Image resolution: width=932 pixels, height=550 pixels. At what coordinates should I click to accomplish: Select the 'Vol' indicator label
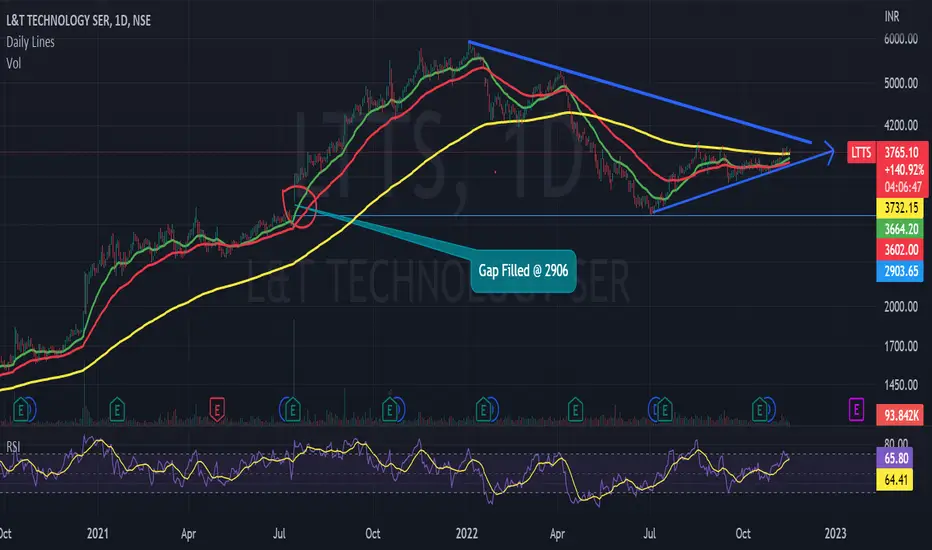pos(13,63)
